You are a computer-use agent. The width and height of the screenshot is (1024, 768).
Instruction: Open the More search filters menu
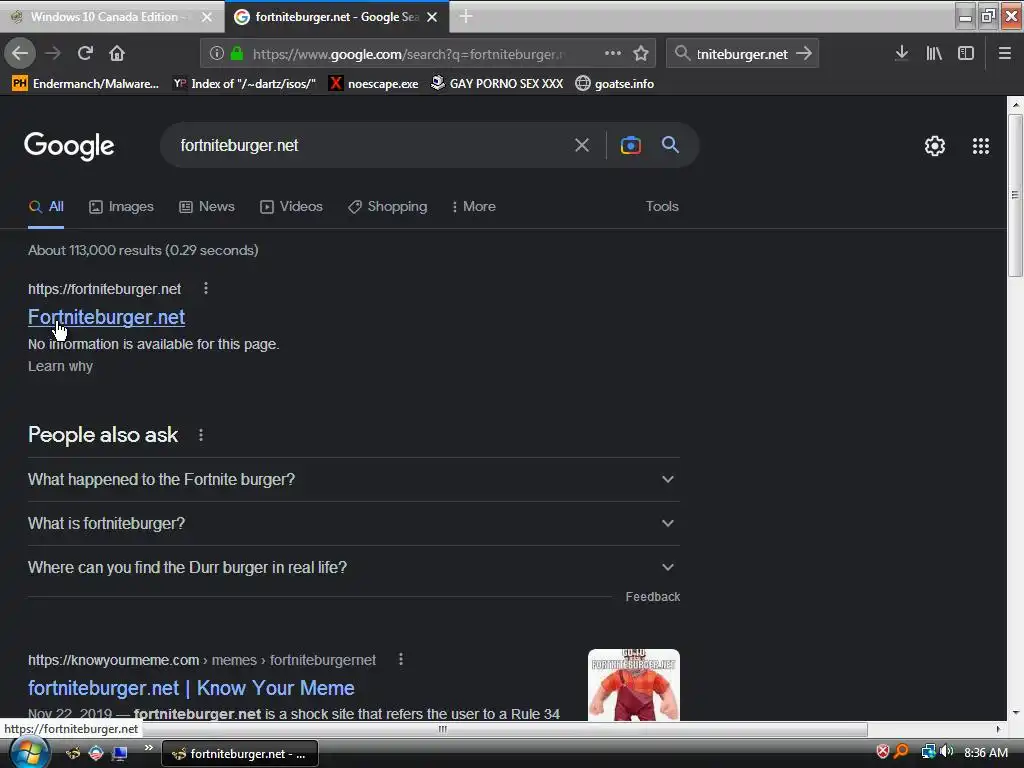tap(473, 206)
